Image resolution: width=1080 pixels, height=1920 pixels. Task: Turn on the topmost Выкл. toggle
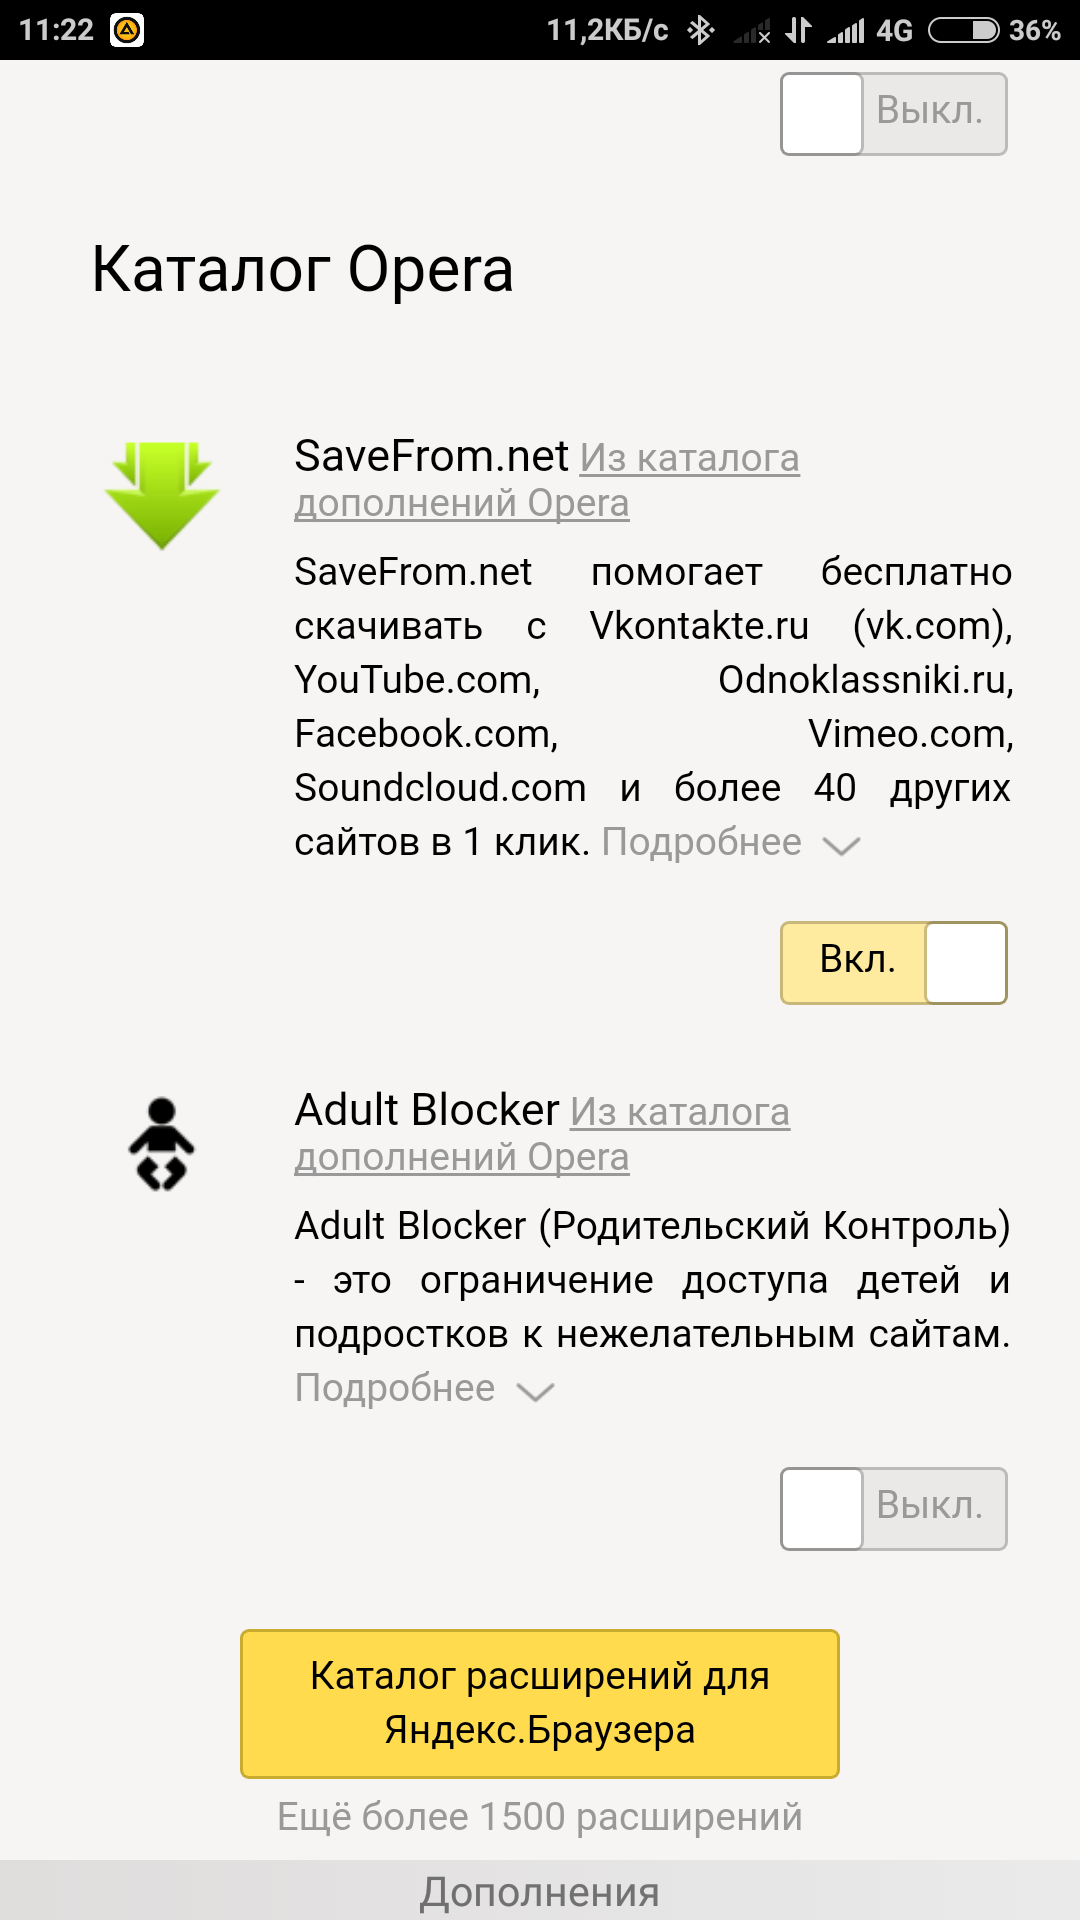pyautogui.click(x=893, y=113)
